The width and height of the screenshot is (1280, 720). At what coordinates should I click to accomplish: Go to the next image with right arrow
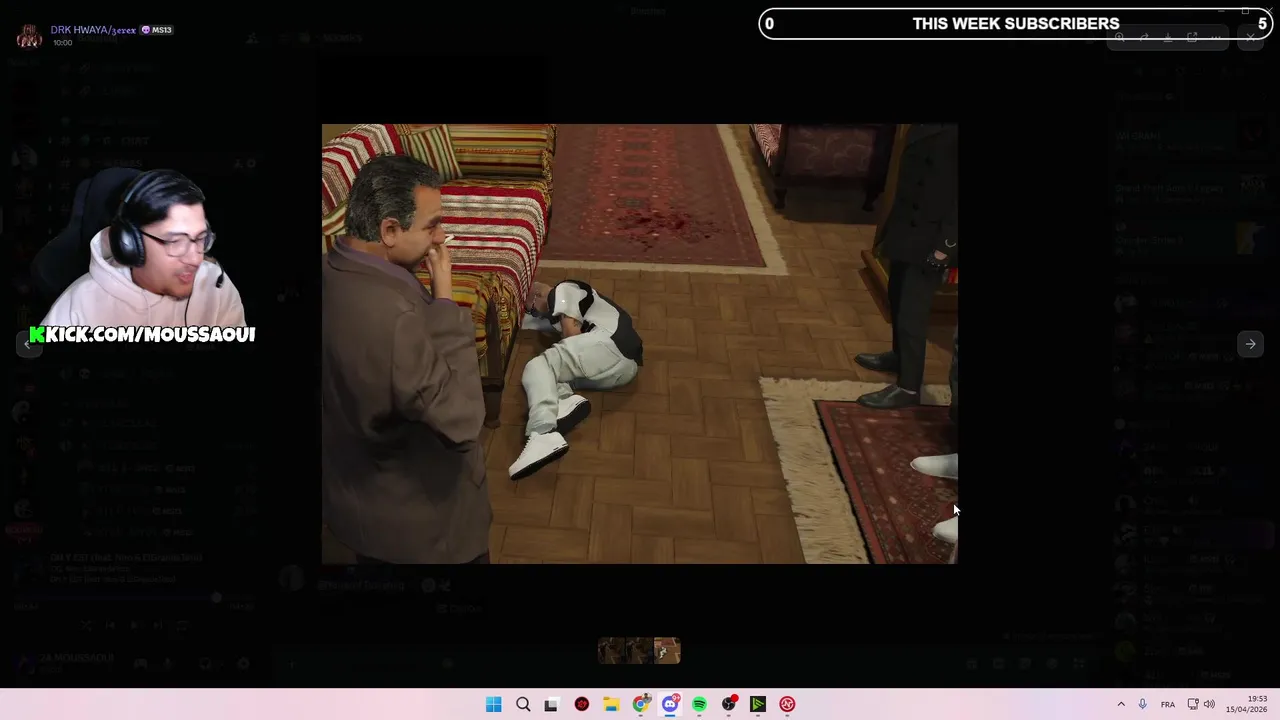pos(1250,344)
